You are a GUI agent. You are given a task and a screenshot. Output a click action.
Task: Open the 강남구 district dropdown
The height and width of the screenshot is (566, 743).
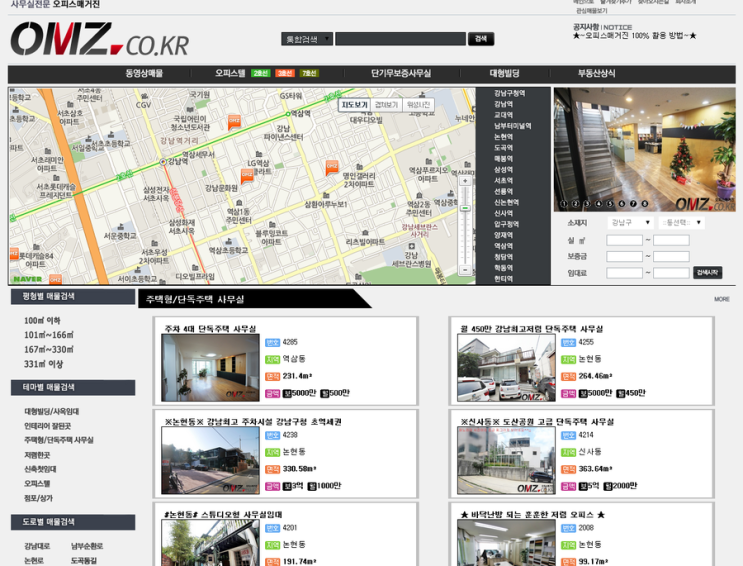[630, 222]
